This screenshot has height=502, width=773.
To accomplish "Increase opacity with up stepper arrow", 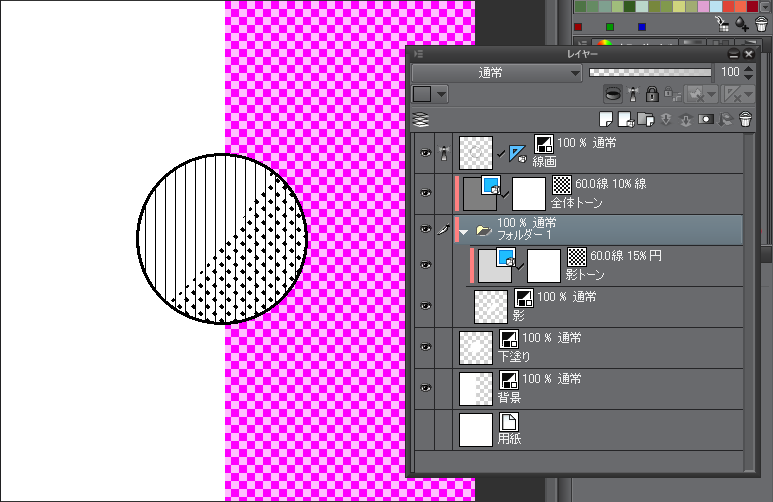I will click(x=749, y=69).
